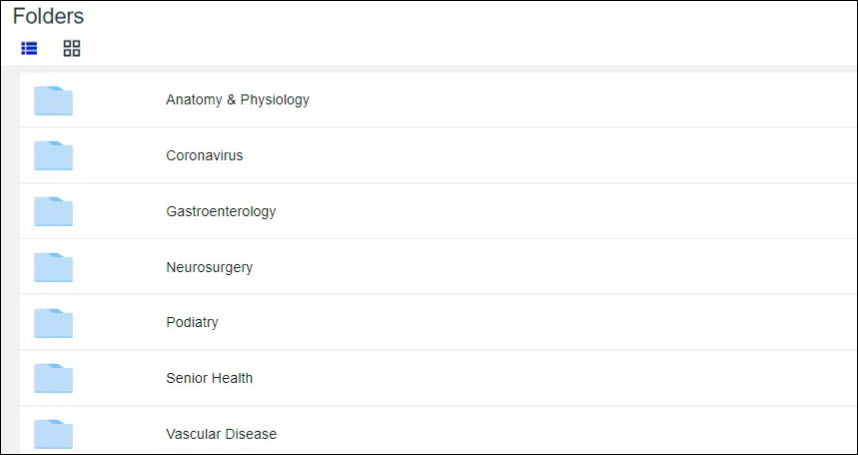The image size is (858, 455).
Task: Click the Anatomy & Physiology folder icon
Action: point(53,100)
